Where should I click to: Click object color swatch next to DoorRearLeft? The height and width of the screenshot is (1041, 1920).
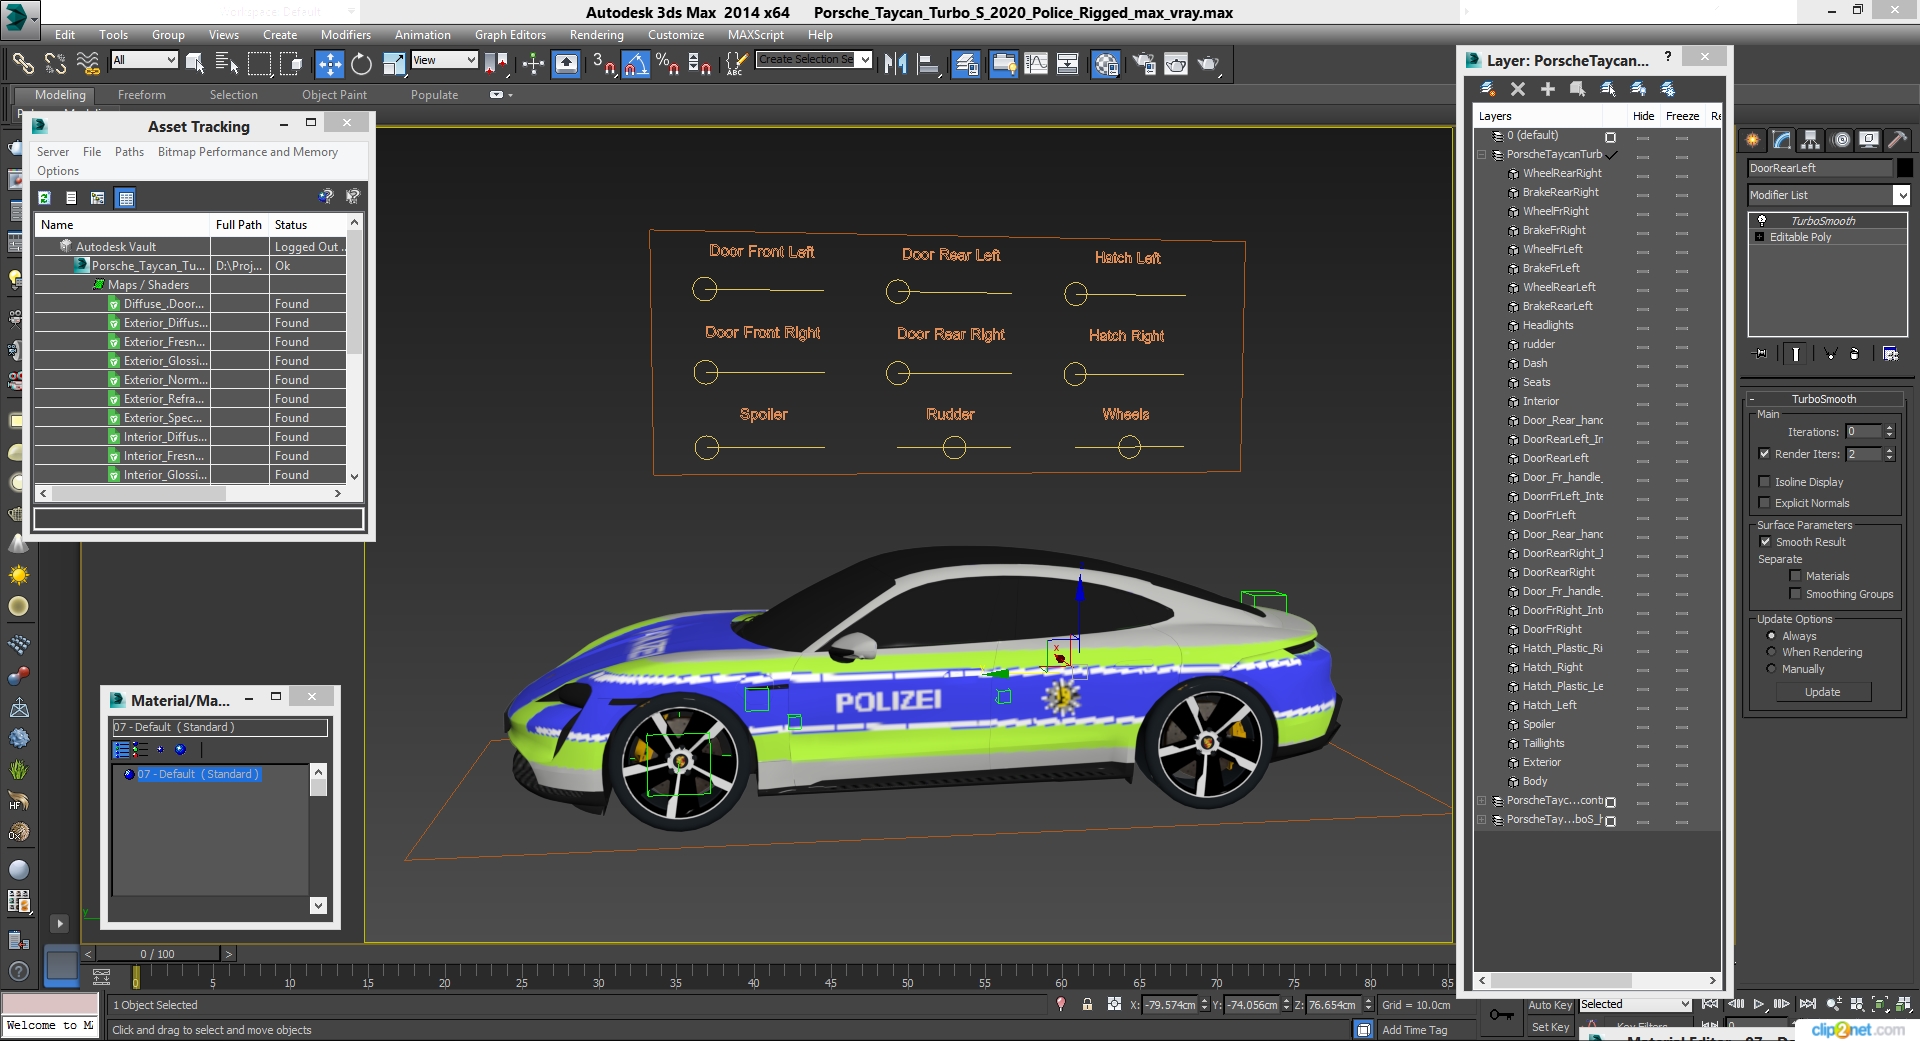[1904, 168]
